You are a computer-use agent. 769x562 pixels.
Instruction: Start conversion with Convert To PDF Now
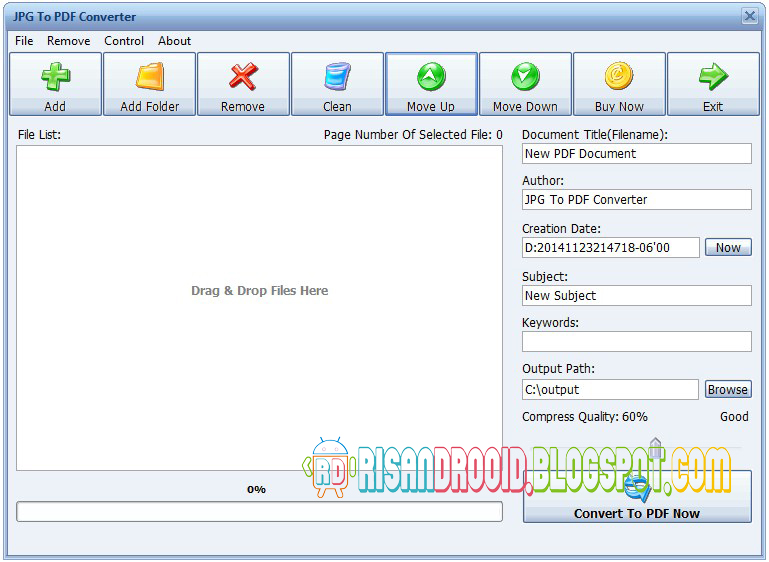[x=637, y=496]
